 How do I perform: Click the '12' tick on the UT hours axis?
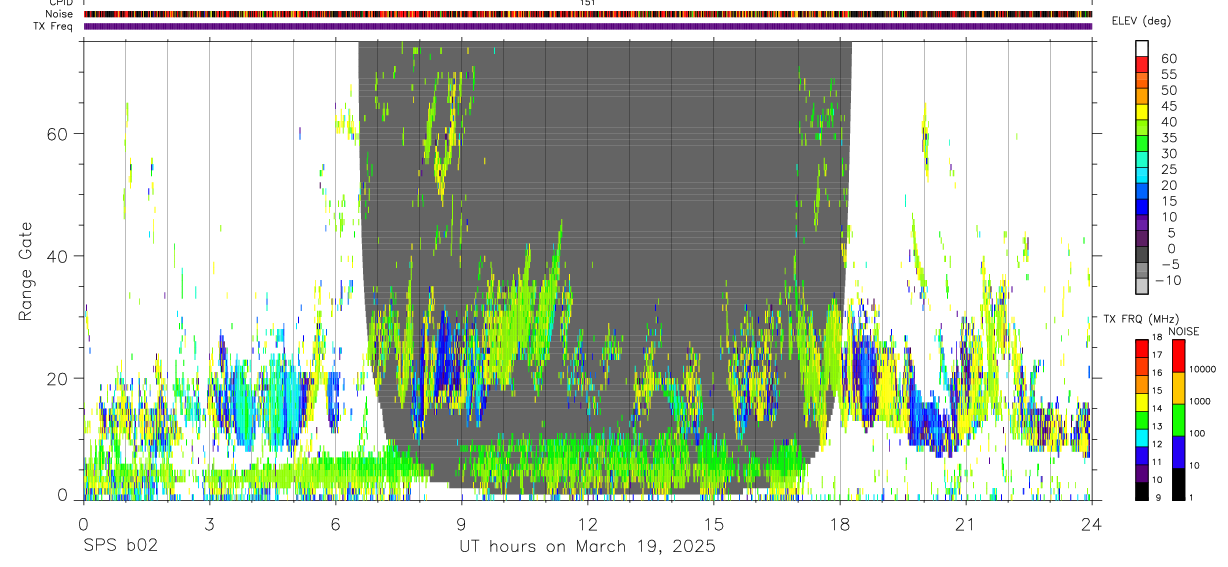tap(587, 524)
